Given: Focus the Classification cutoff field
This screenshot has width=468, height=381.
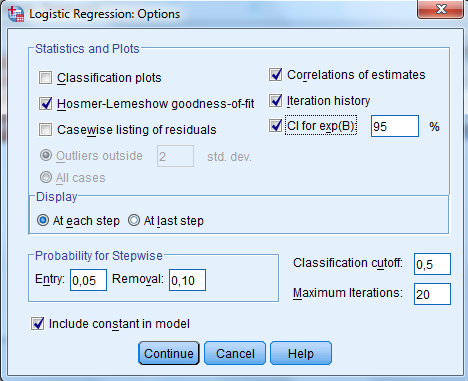Looking at the screenshot, I should click(x=432, y=264).
